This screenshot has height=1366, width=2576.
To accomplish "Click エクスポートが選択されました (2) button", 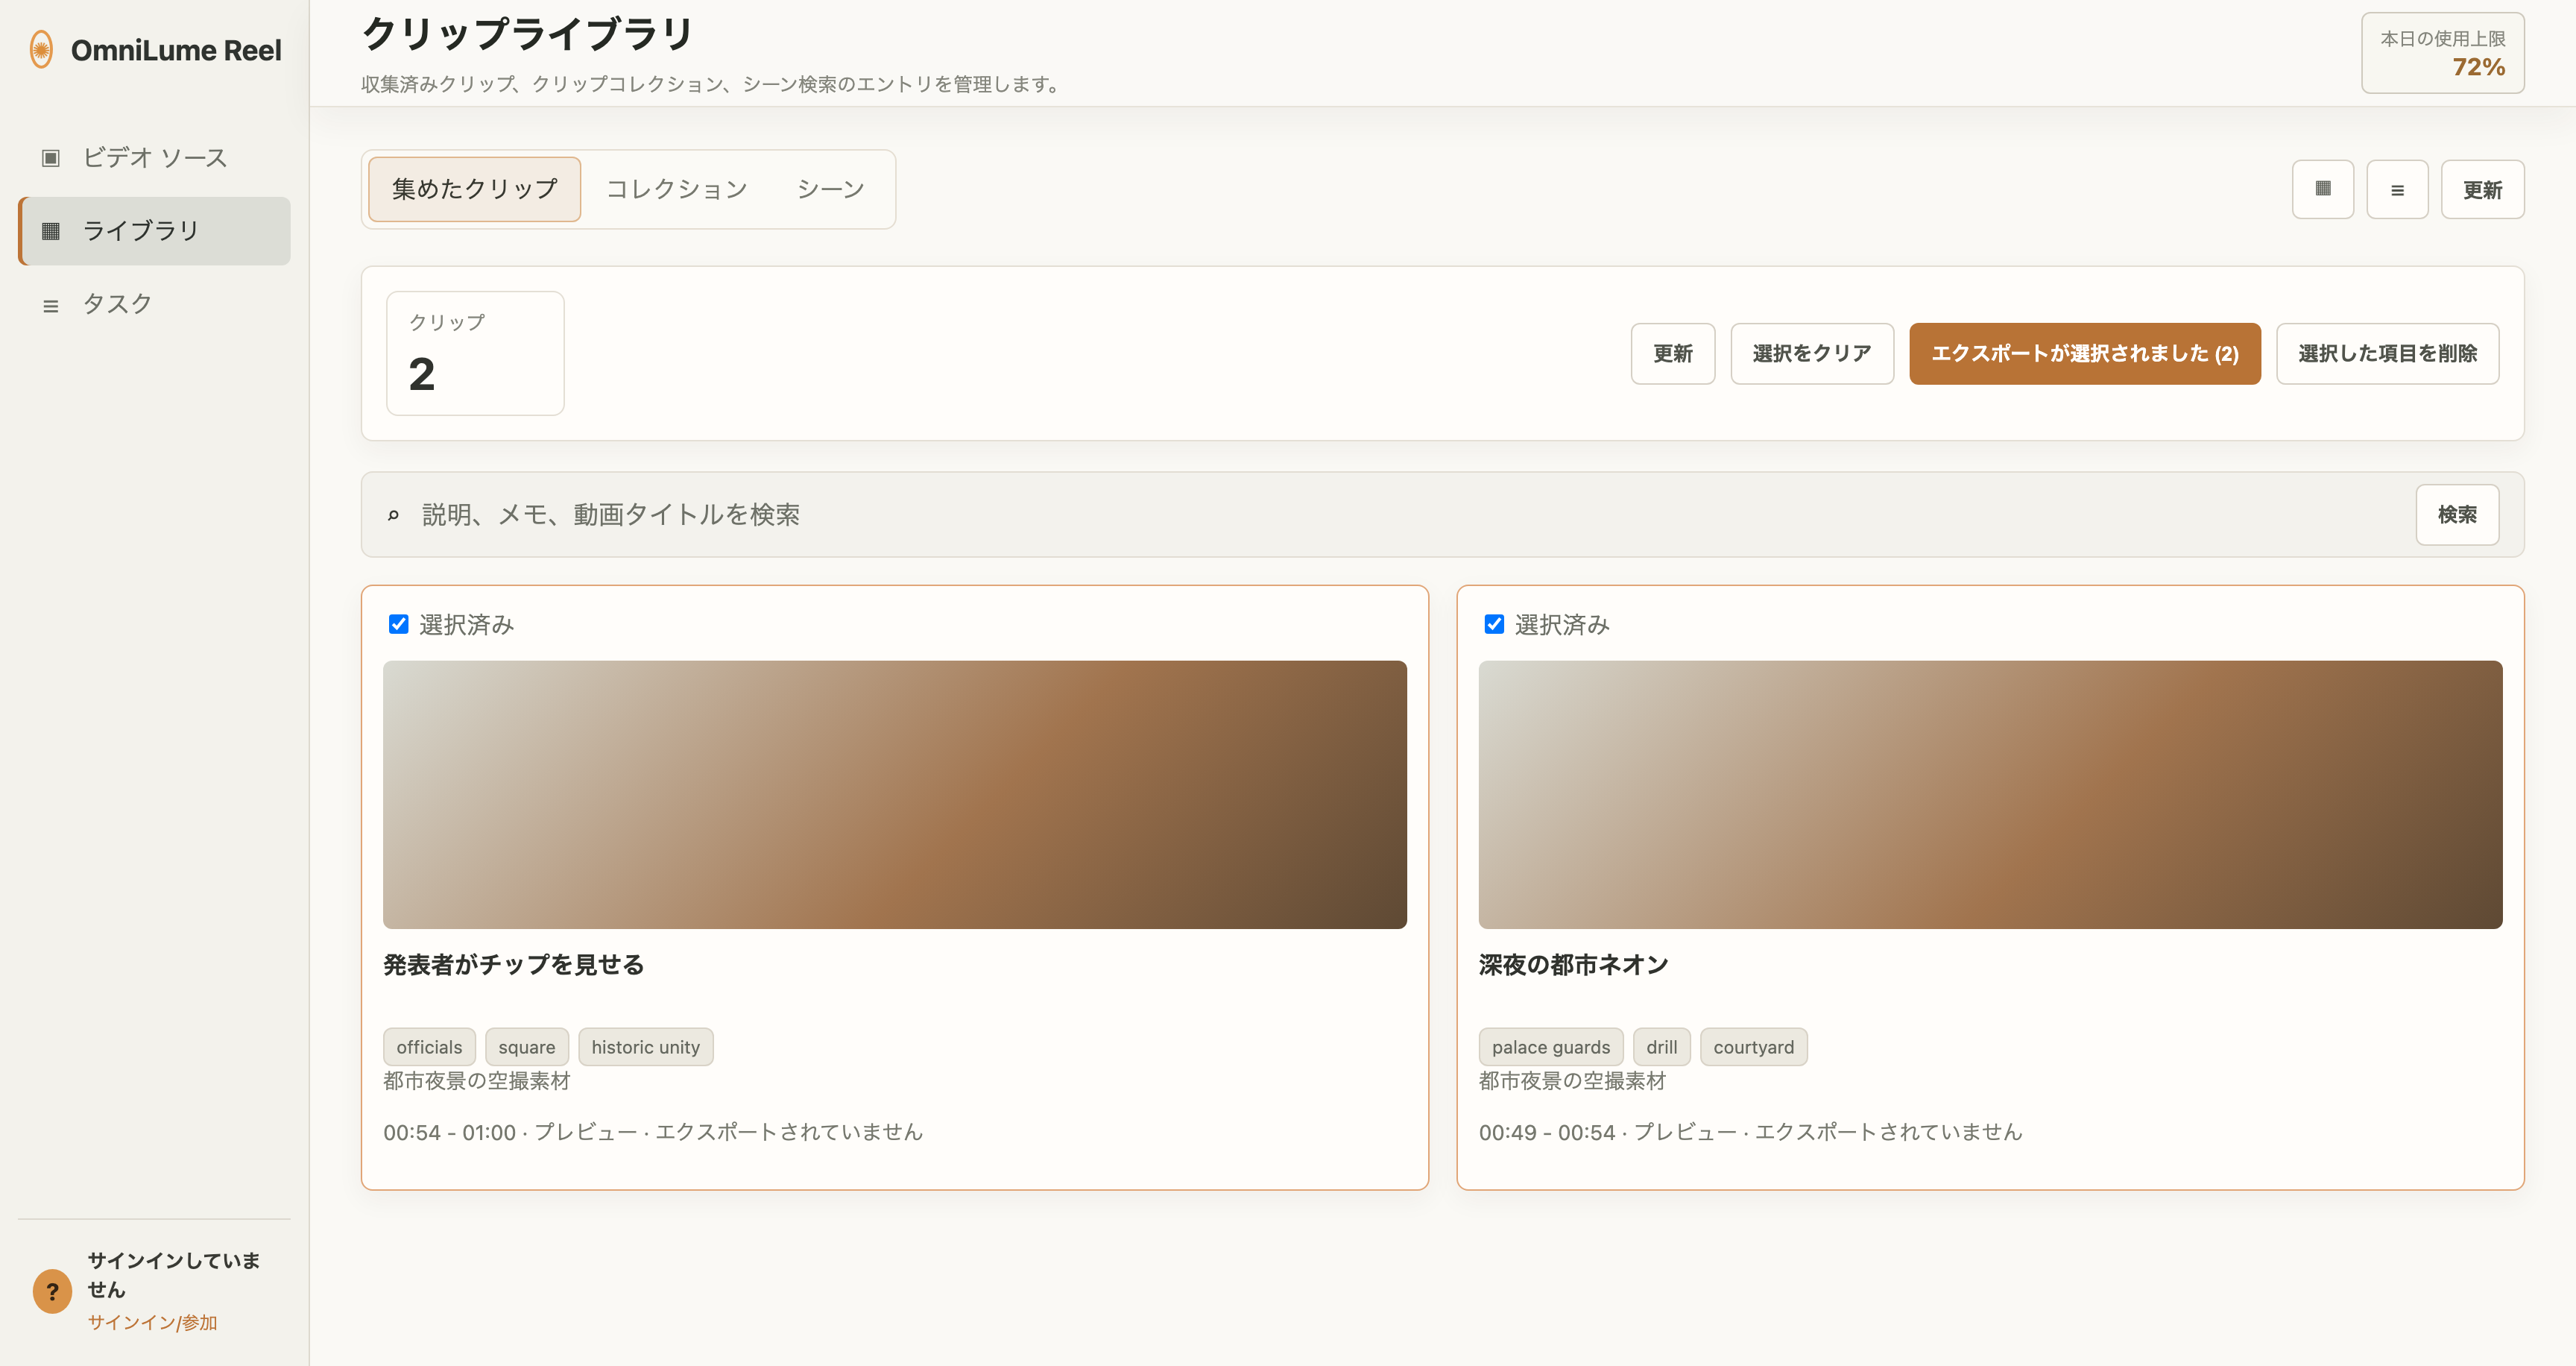I will click(x=2085, y=353).
